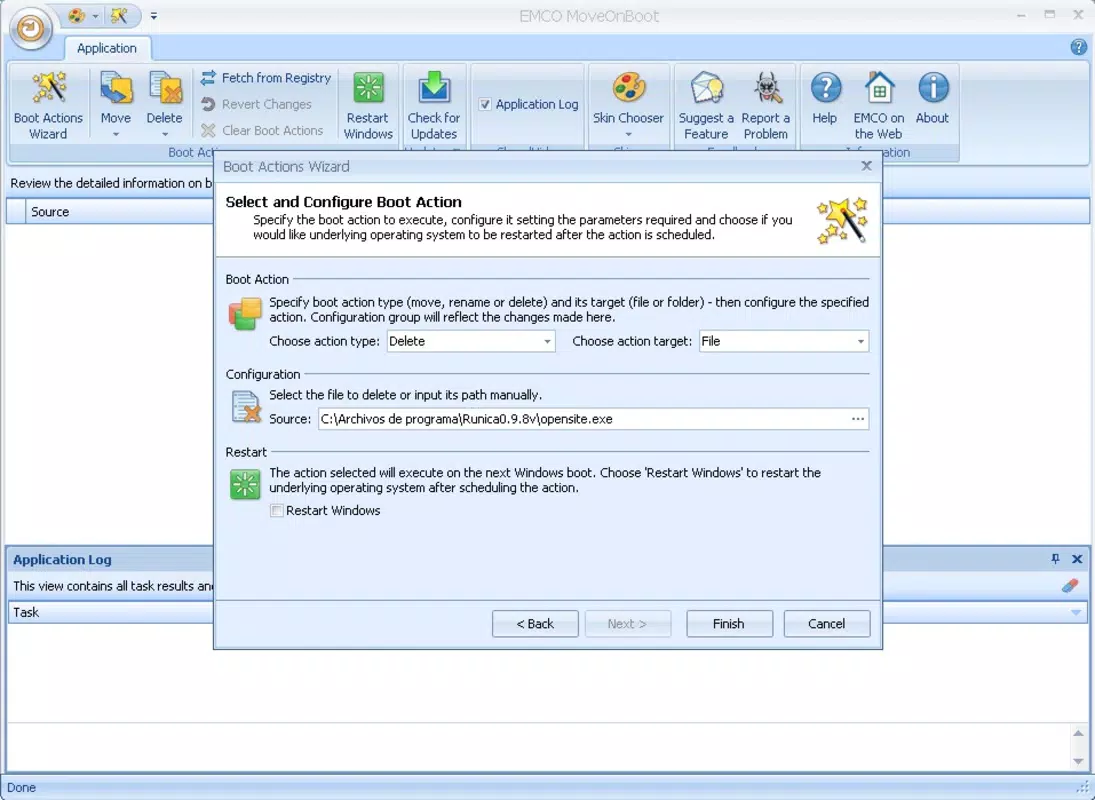This screenshot has width=1095, height=800.
Task: Click the eraser clear log icon
Action: [x=1070, y=586]
